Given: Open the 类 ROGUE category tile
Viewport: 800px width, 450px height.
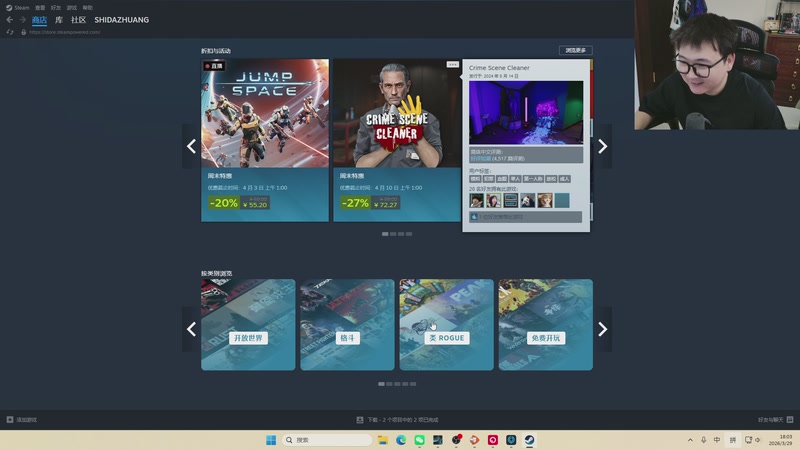Looking at the screenshot, I should coord(446,324).
